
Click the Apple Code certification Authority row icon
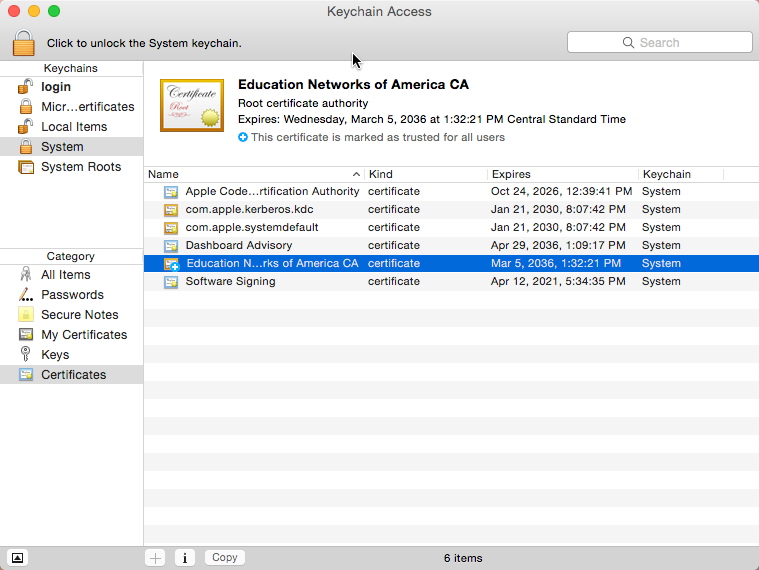click(171, 192)
